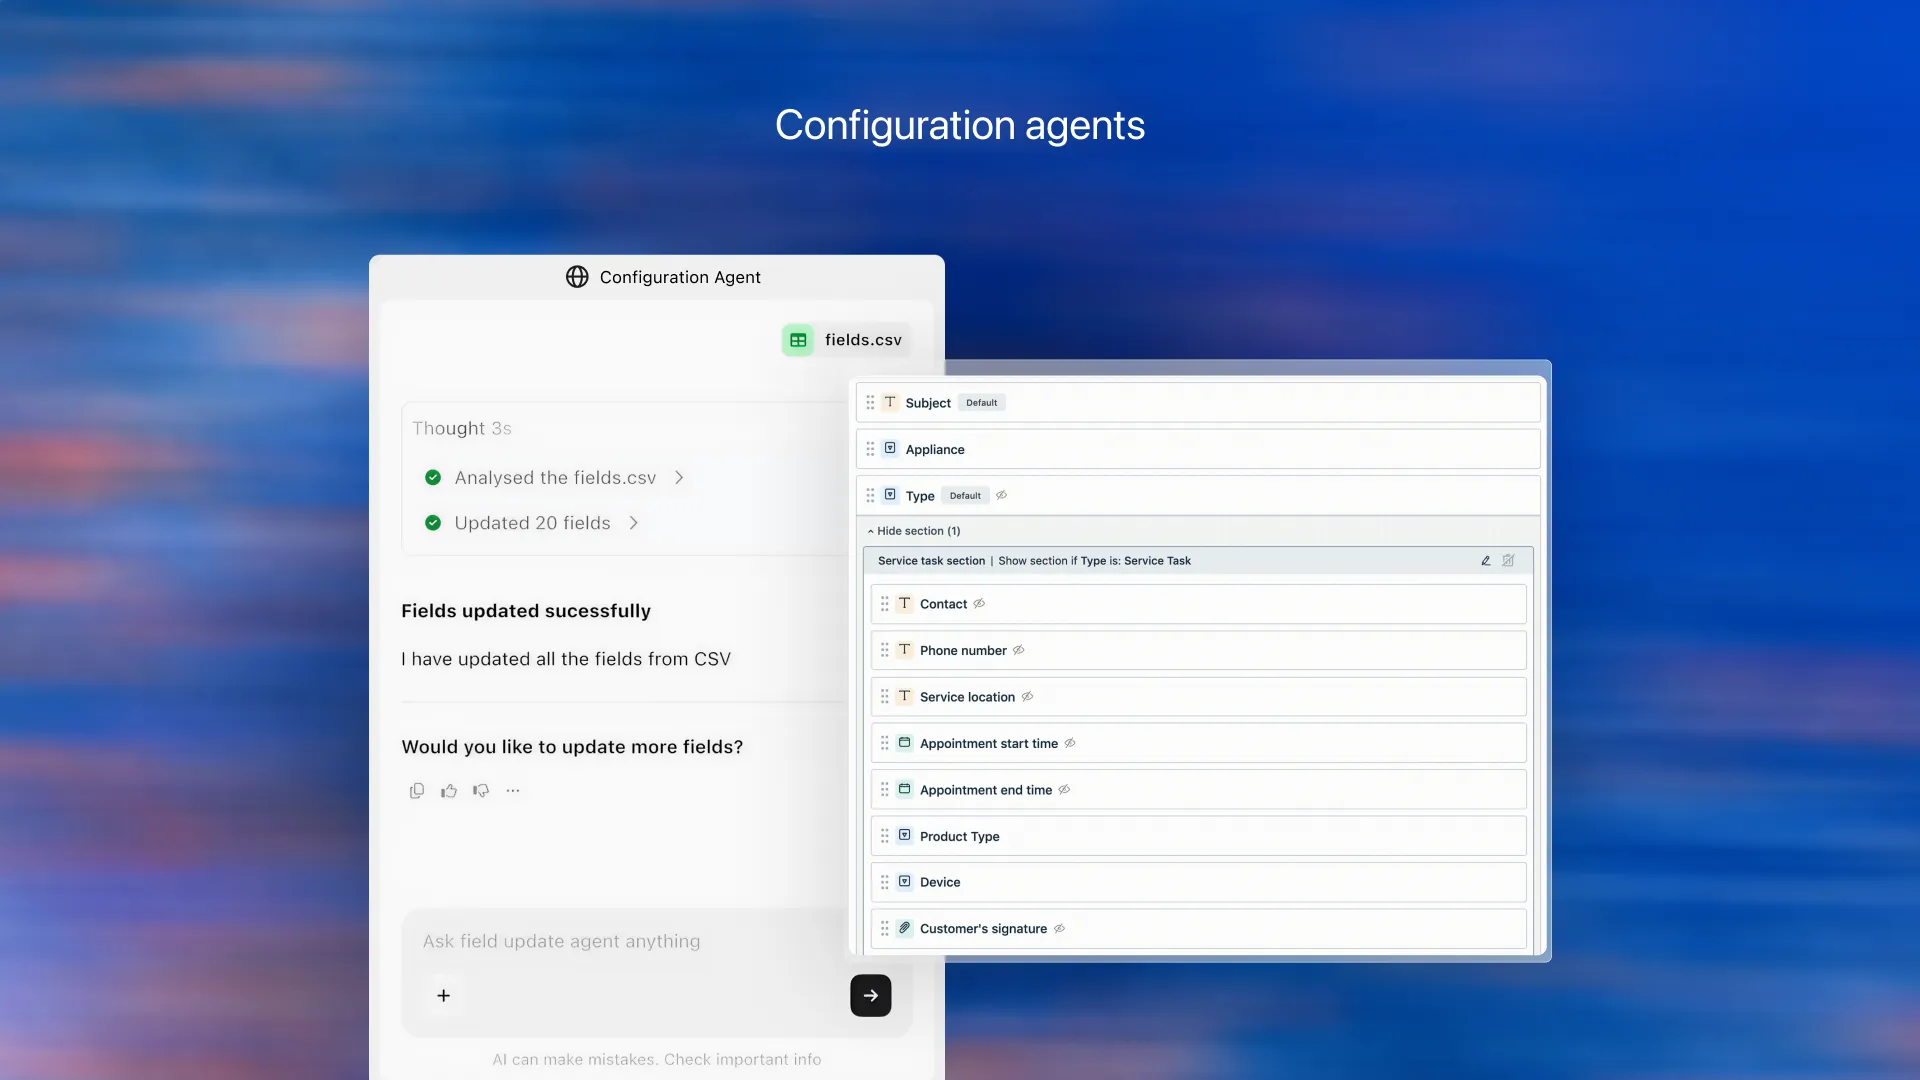Click the Thought 3s label
The height and width of the screenshot is (1080, 1920).
tap(462, 428)
